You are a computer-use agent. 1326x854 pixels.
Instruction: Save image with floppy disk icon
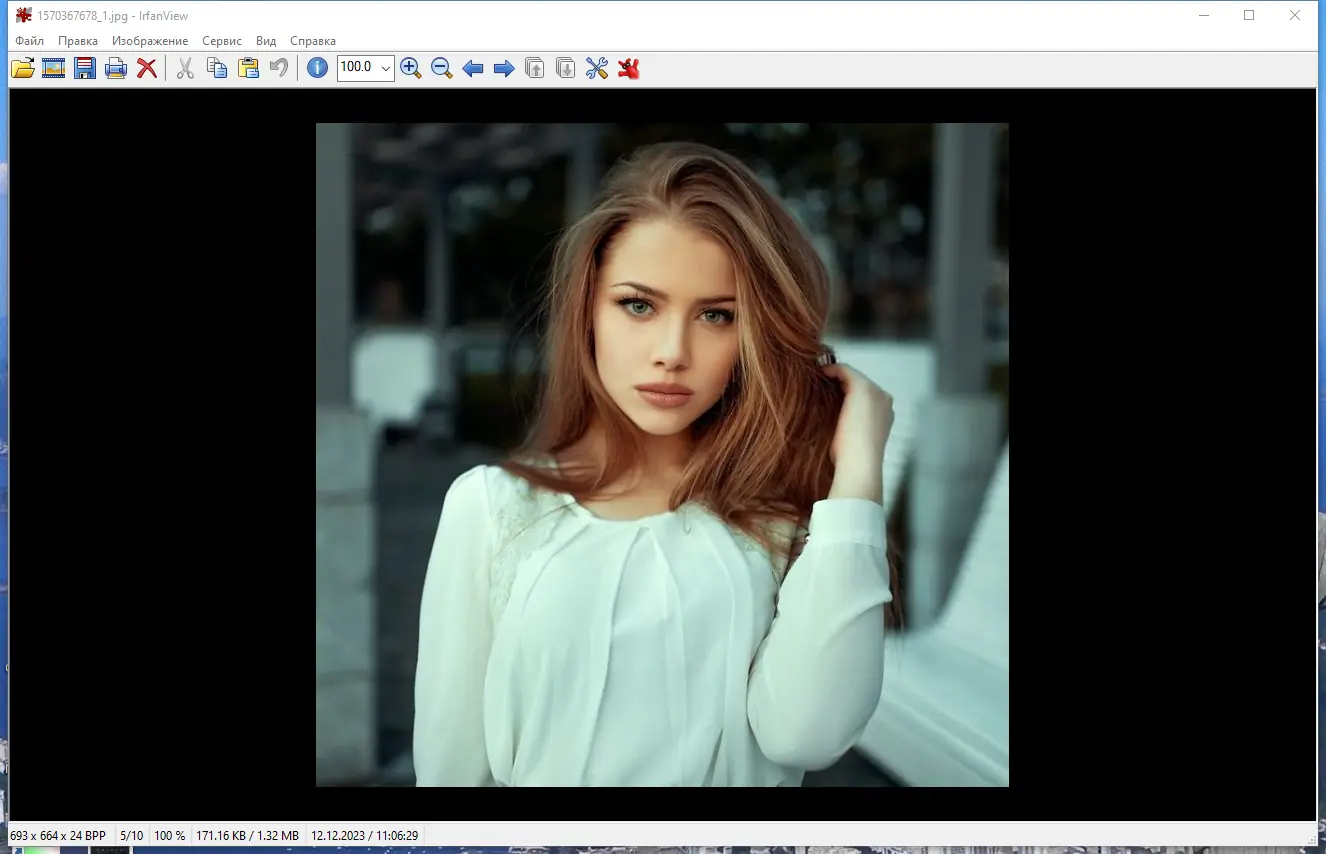[x=85, y=68]
